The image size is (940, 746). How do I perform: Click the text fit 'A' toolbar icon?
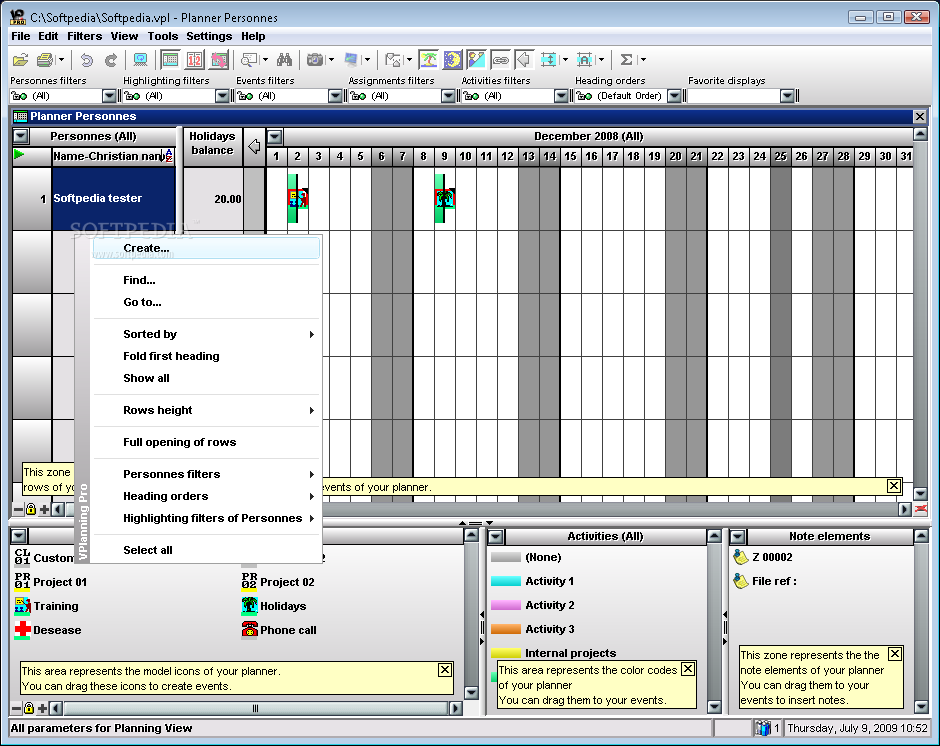point(584,60)
